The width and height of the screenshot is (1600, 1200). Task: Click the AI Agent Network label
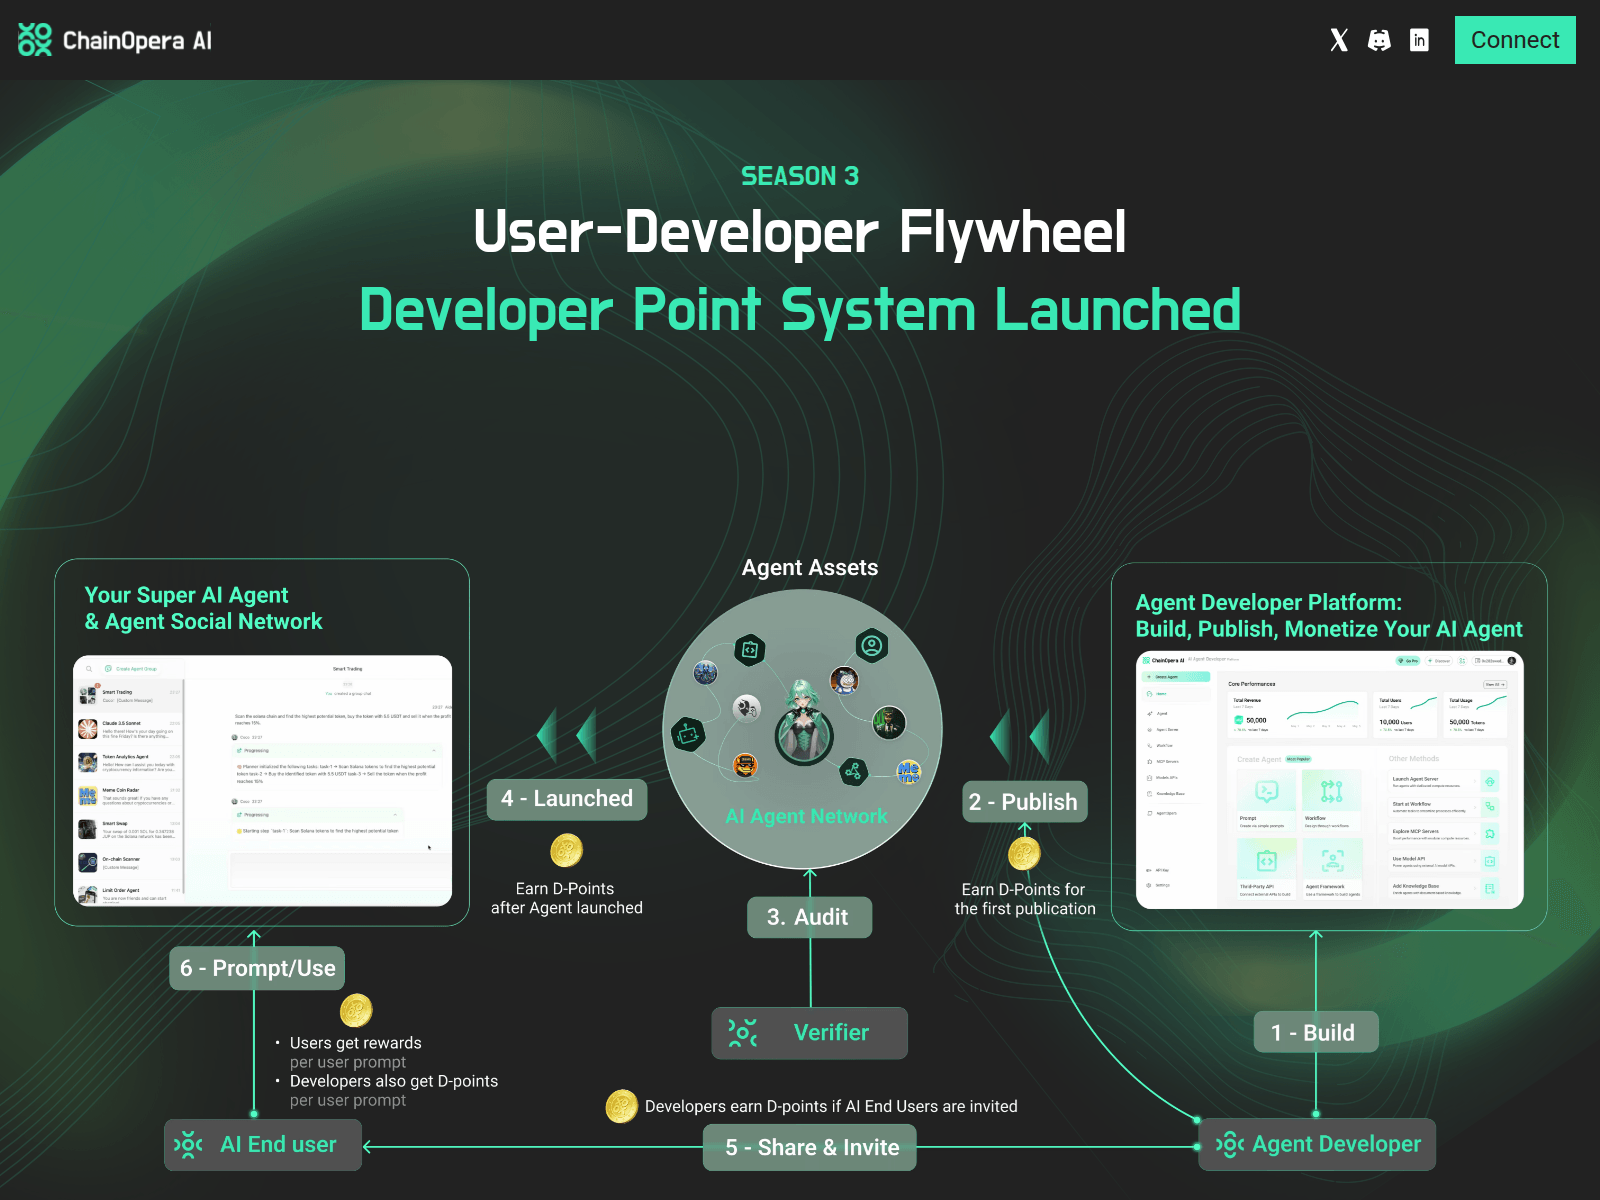point(806,816)
